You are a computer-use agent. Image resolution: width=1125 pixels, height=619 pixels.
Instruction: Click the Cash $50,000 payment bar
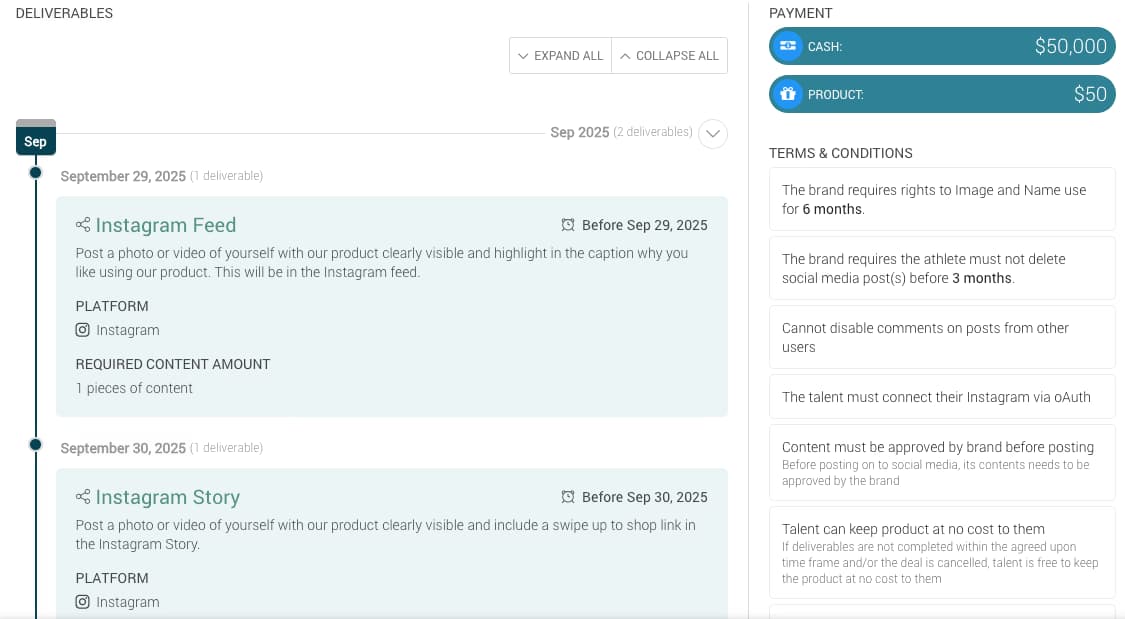click(x=942, y=46)
